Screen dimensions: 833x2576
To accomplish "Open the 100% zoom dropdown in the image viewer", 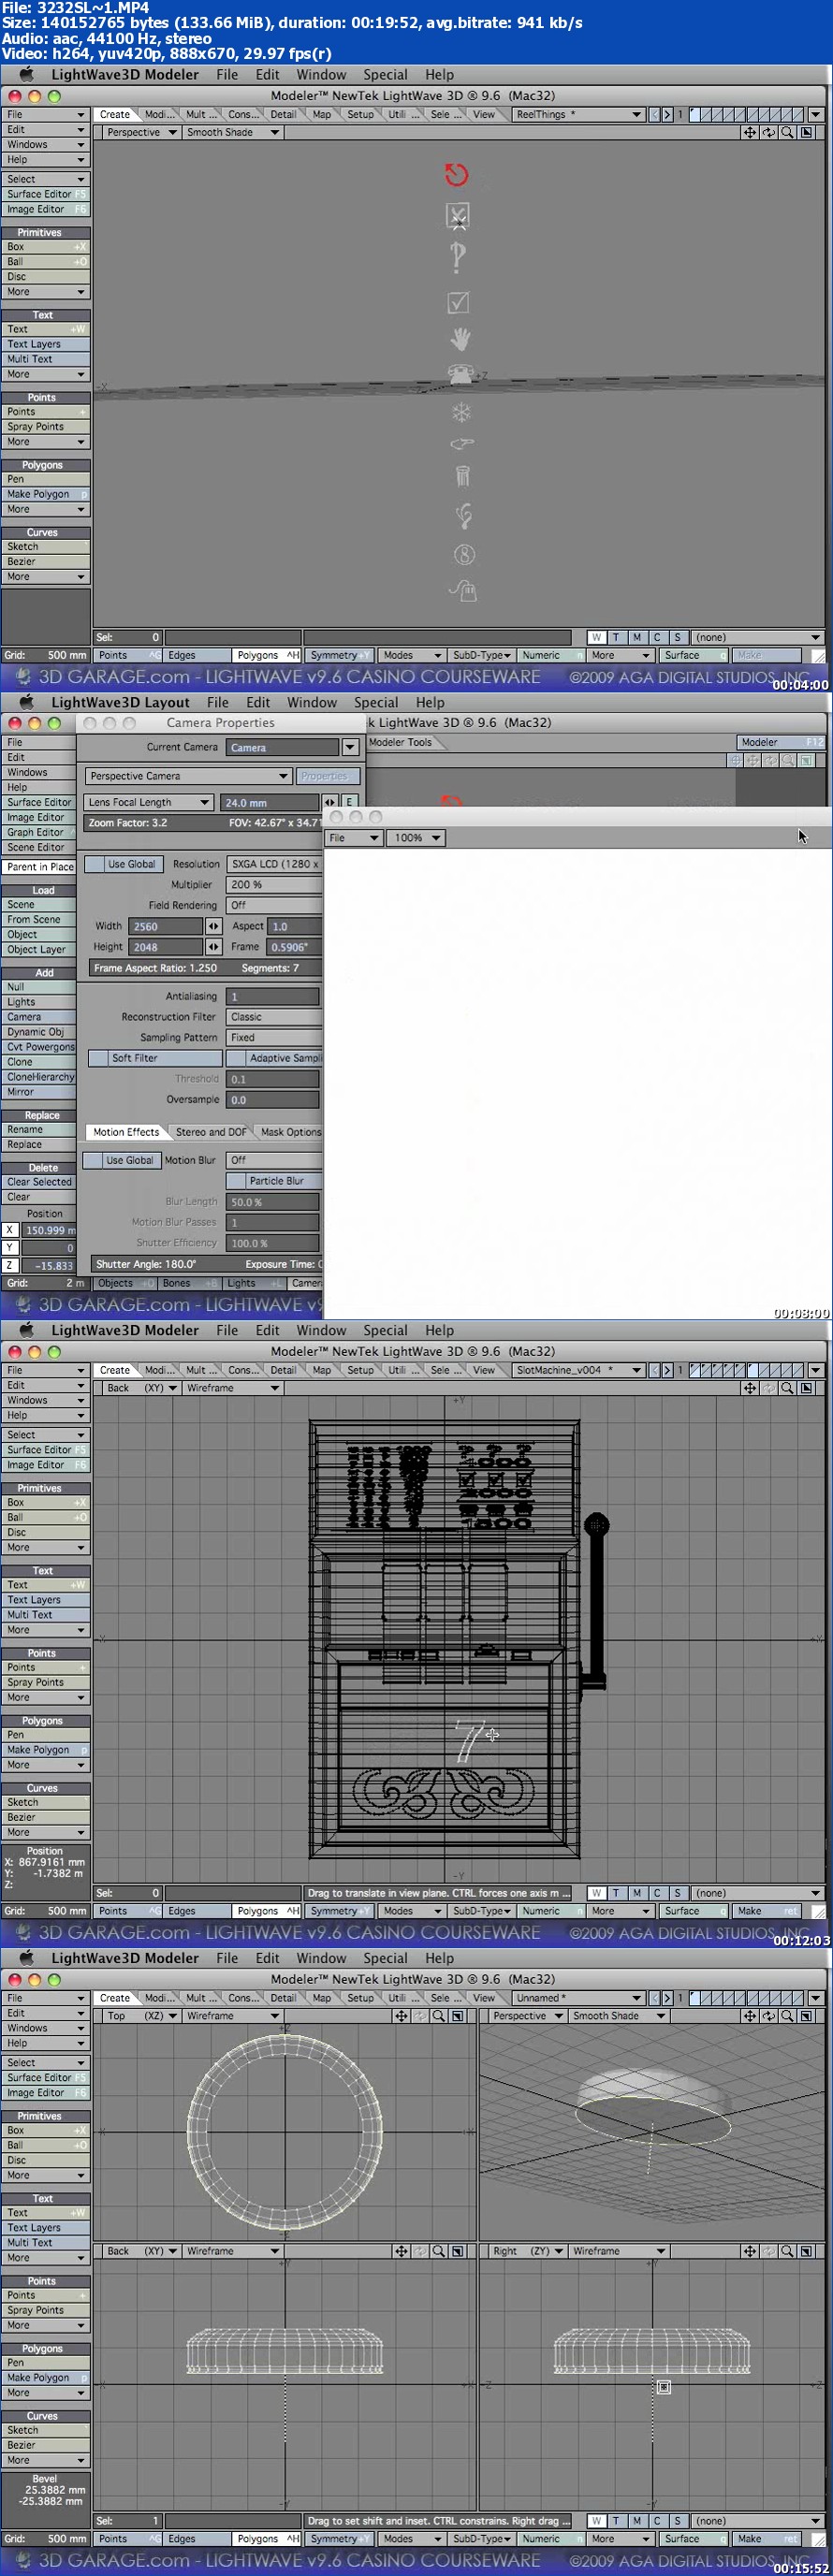I will point(417,838).
